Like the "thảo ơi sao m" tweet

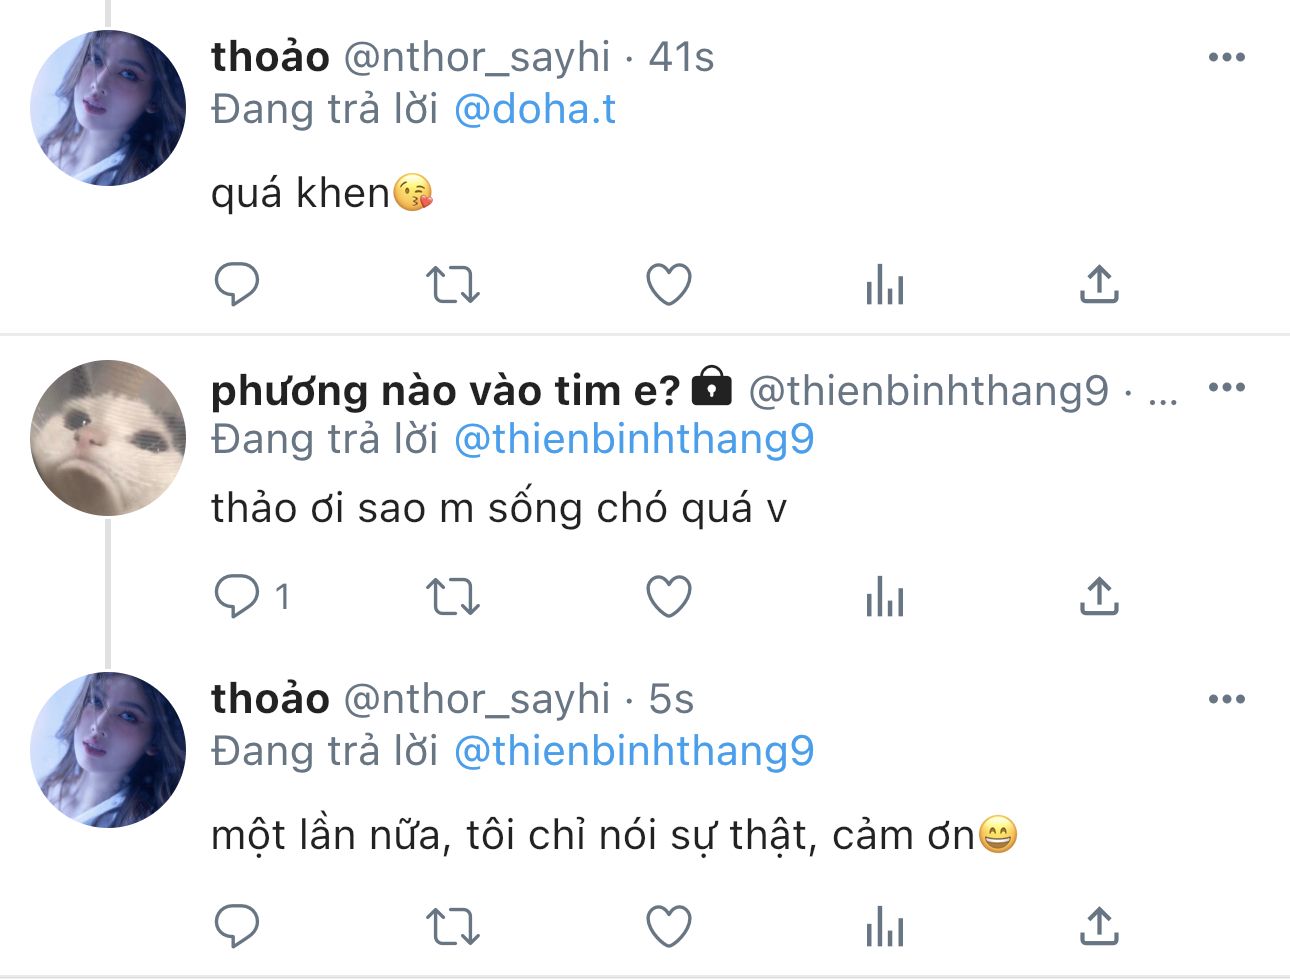(669, 597)
